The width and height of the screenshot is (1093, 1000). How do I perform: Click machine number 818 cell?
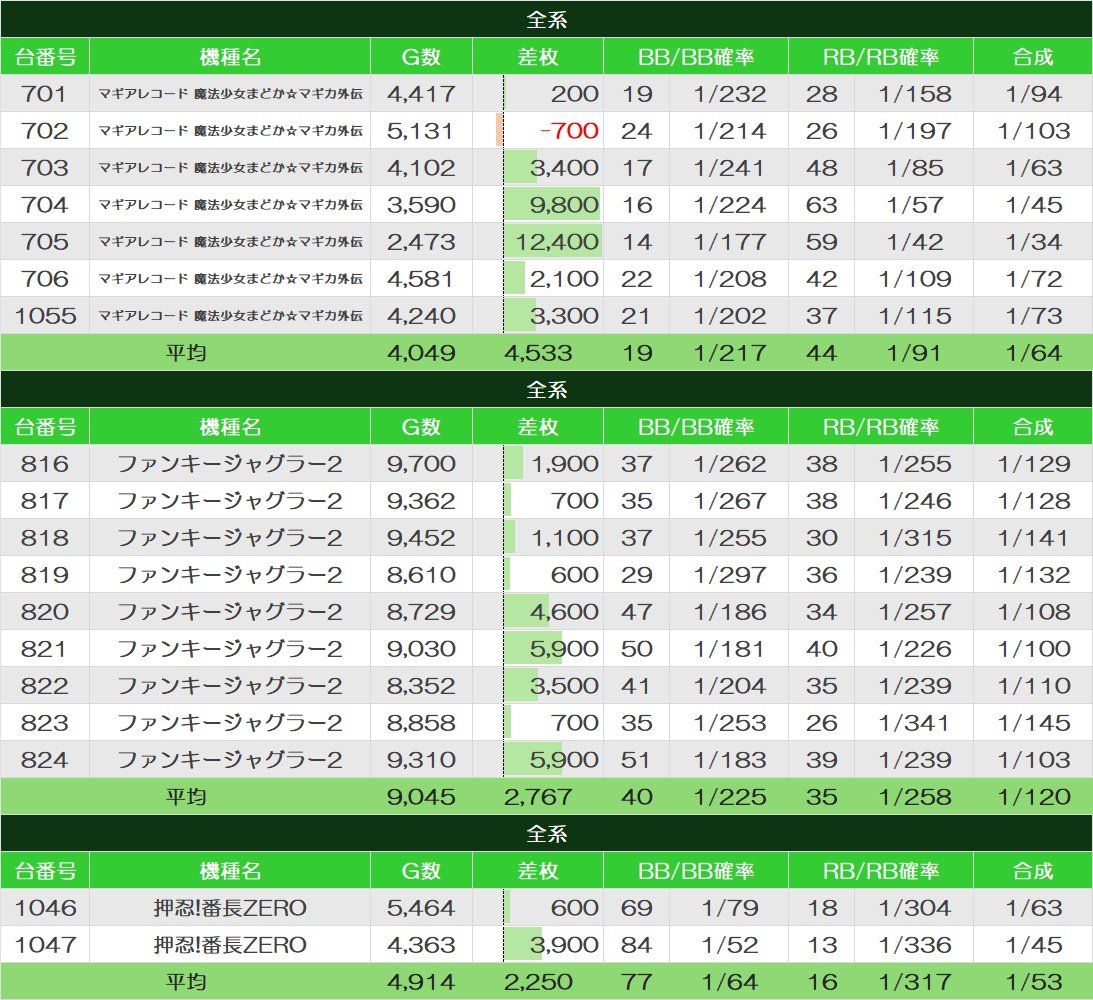pyautogui.click(x=45, y=537)
